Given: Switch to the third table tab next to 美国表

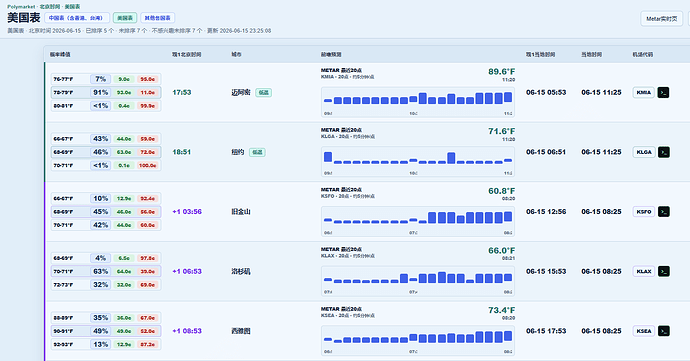Looking at the screenshot, I should point(158,18).
